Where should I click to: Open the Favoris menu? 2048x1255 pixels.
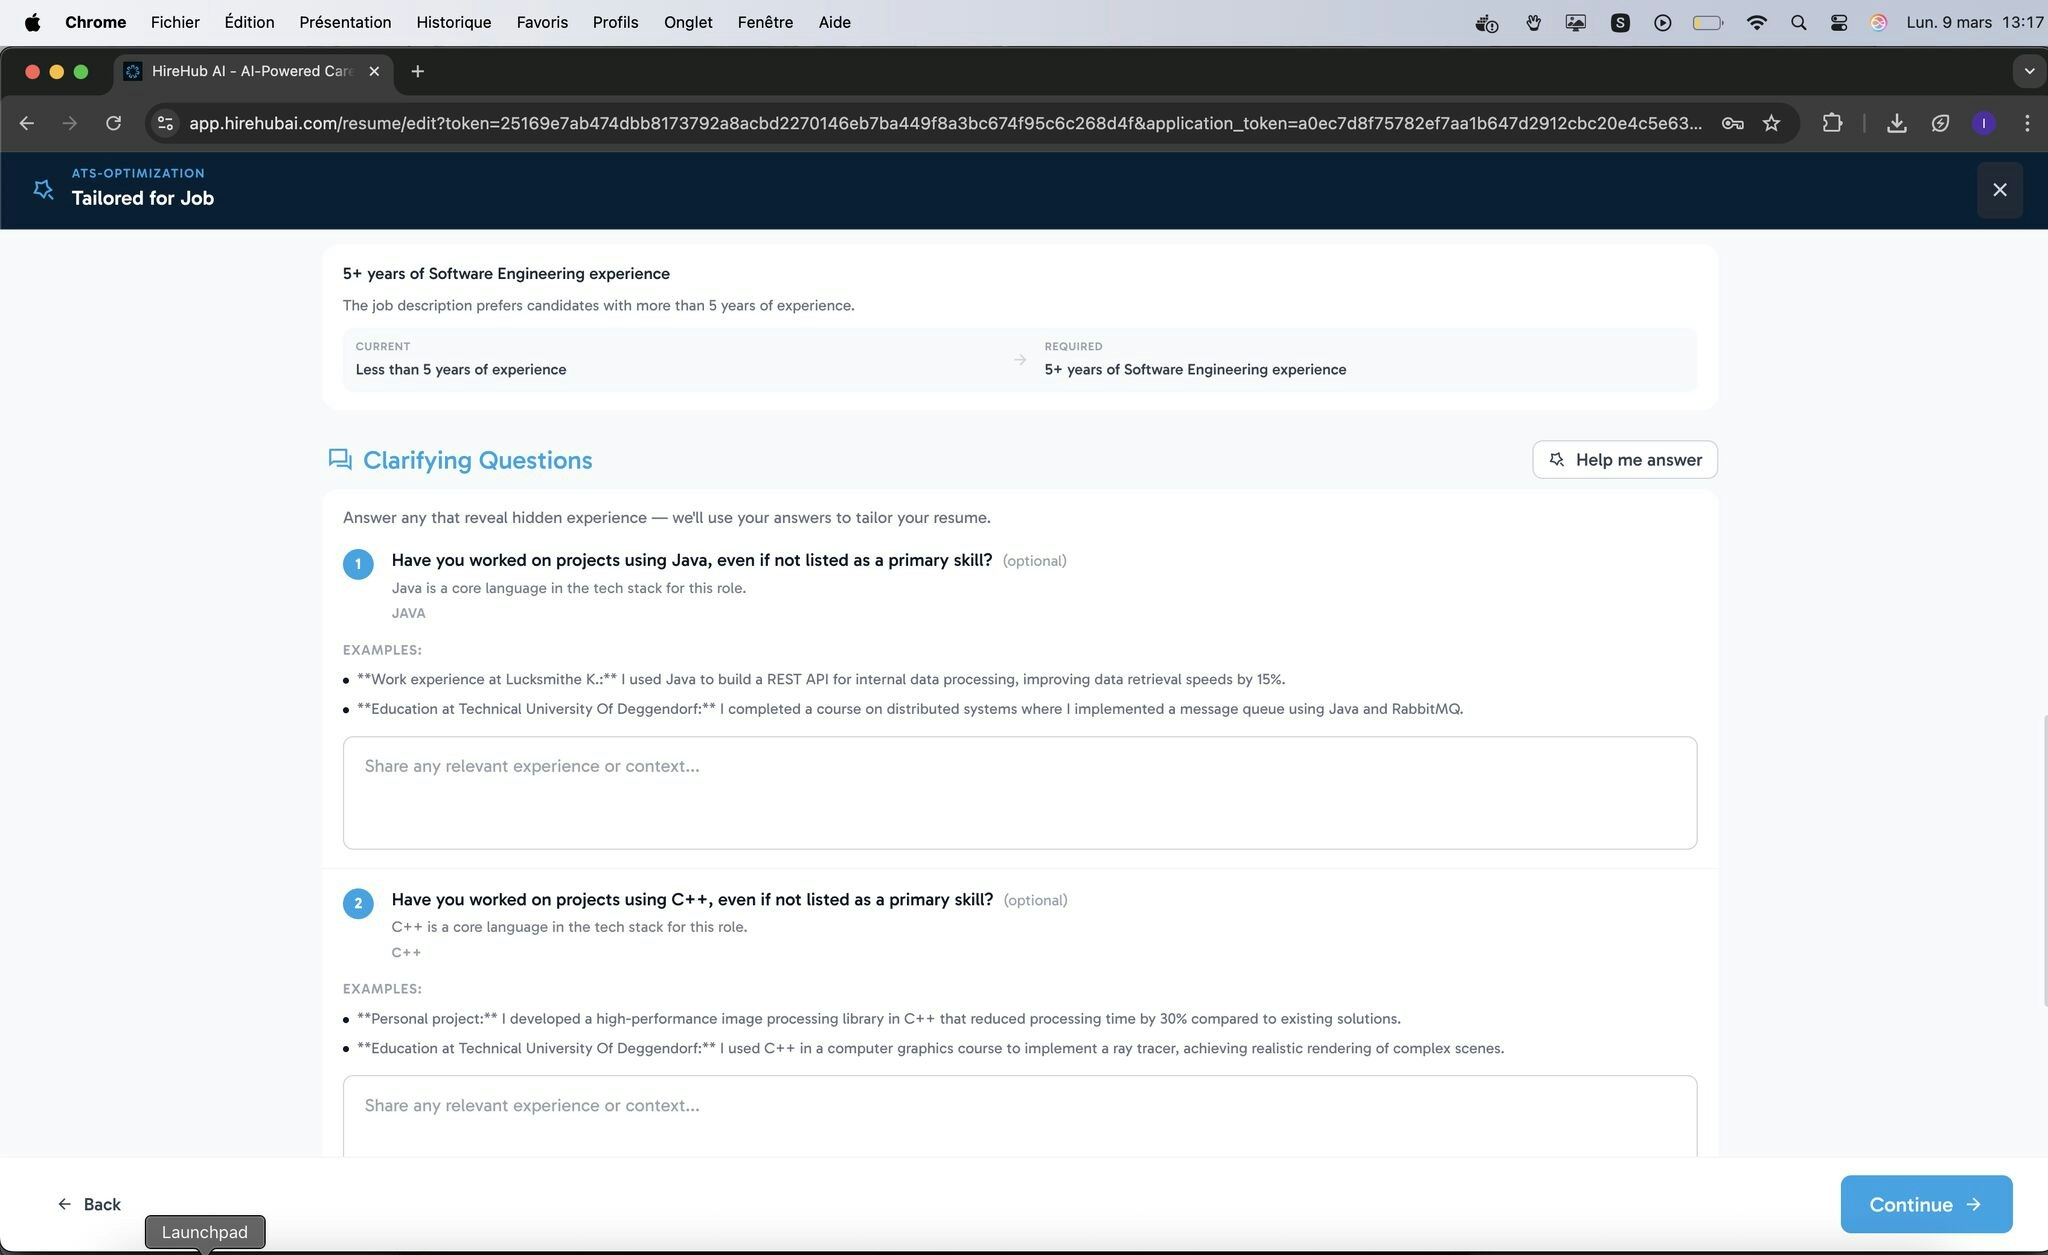coord(541,22)
